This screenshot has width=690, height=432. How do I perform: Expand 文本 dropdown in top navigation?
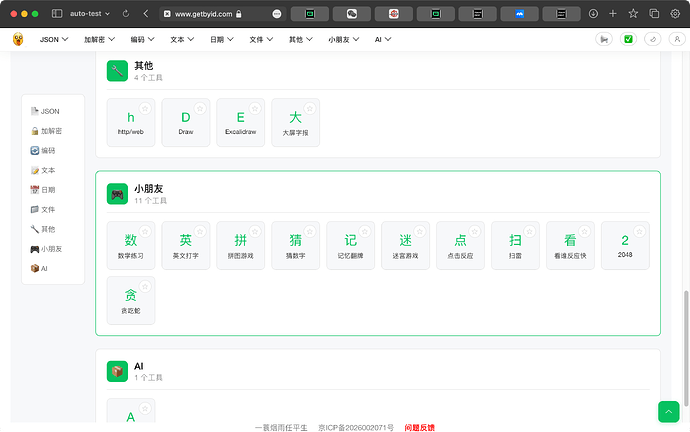coord(182,40)
